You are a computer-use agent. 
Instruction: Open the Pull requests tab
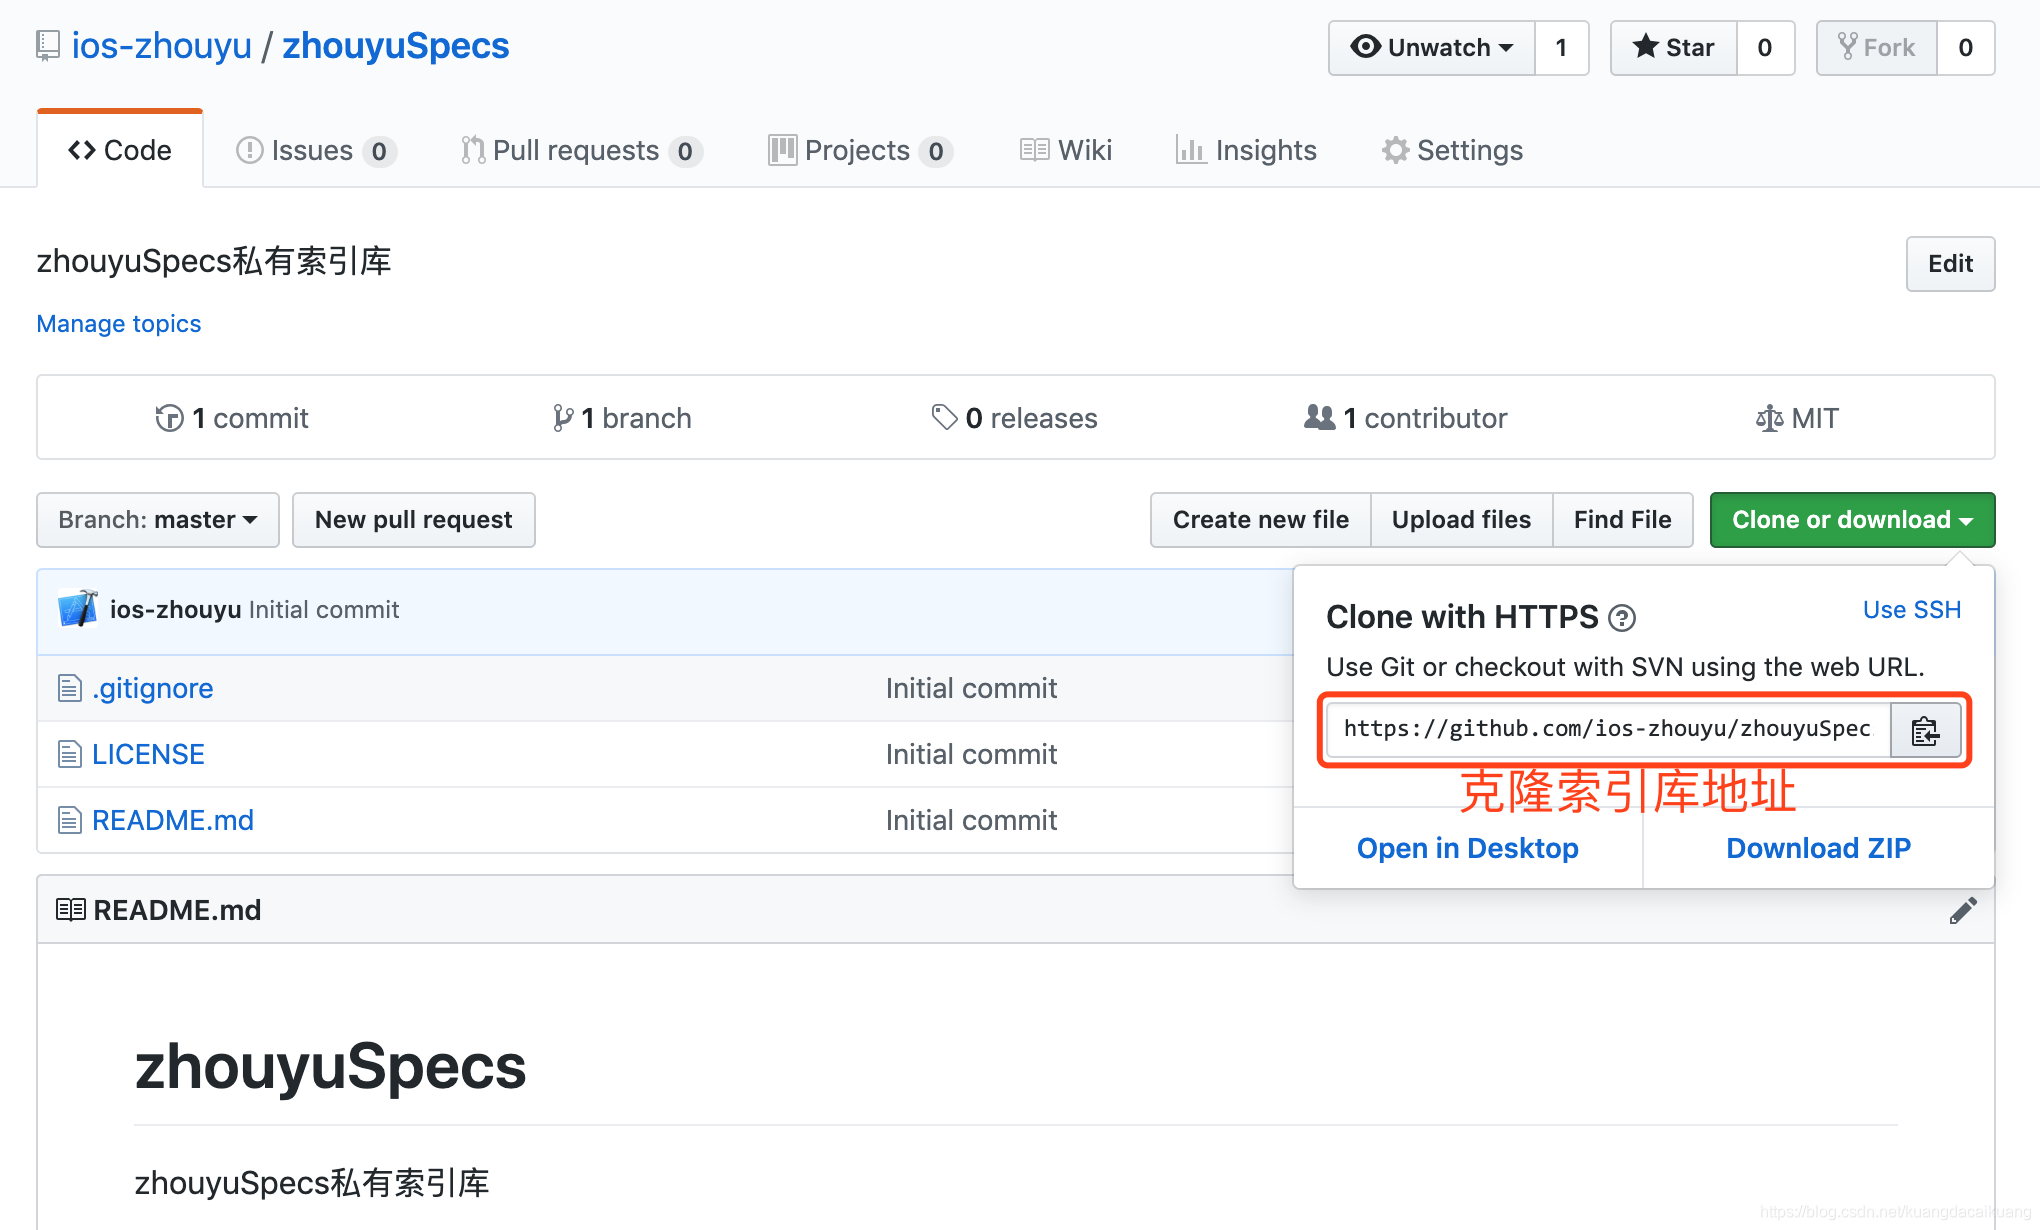(582, 150)
